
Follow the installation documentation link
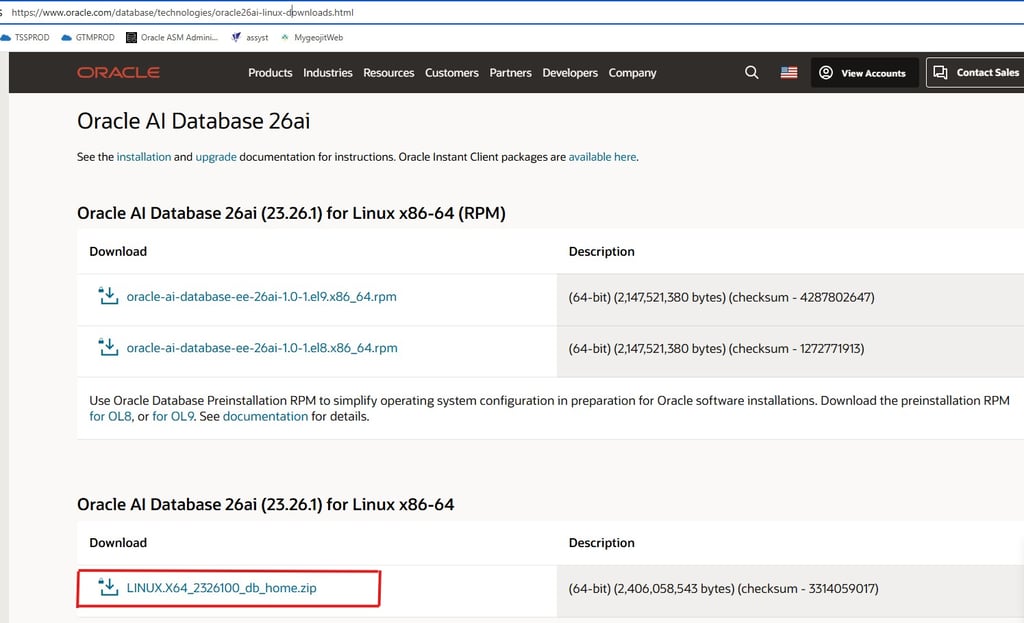(x=144, y=157)
